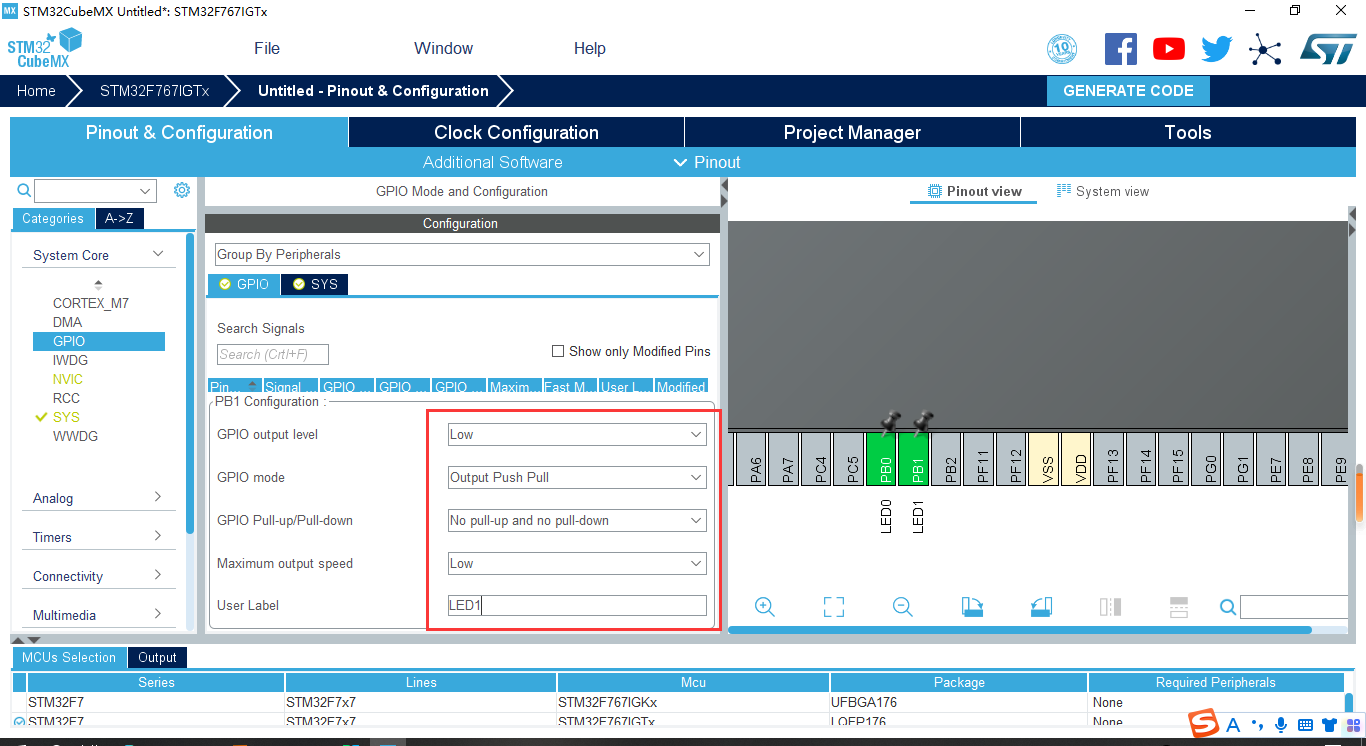Image resolution: width=1366 pixels, height=746 pixels.
Task: Switch Sogou English/Chinese input mode
Action: click(1233, 725)
